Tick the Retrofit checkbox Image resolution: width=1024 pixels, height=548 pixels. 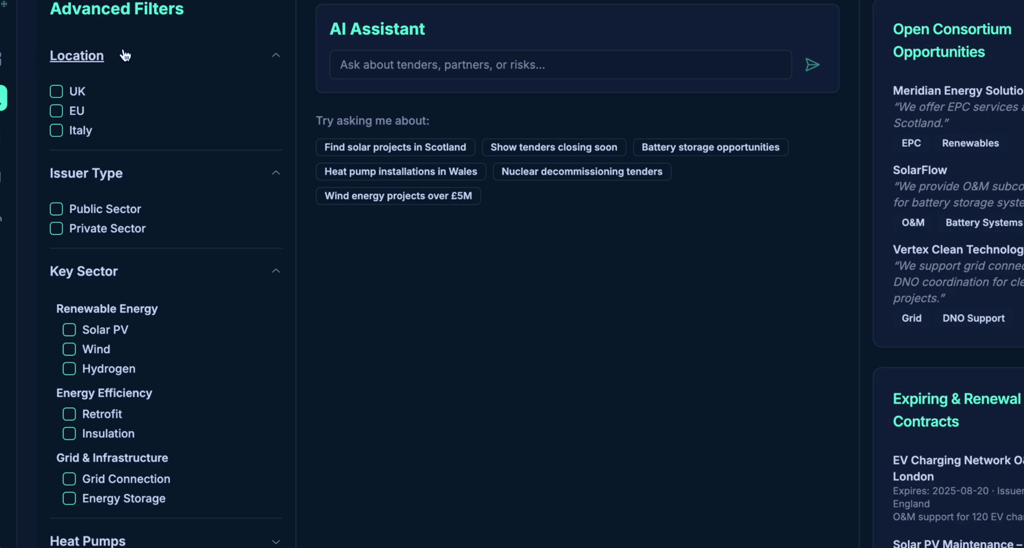click(x=69, y=414)
